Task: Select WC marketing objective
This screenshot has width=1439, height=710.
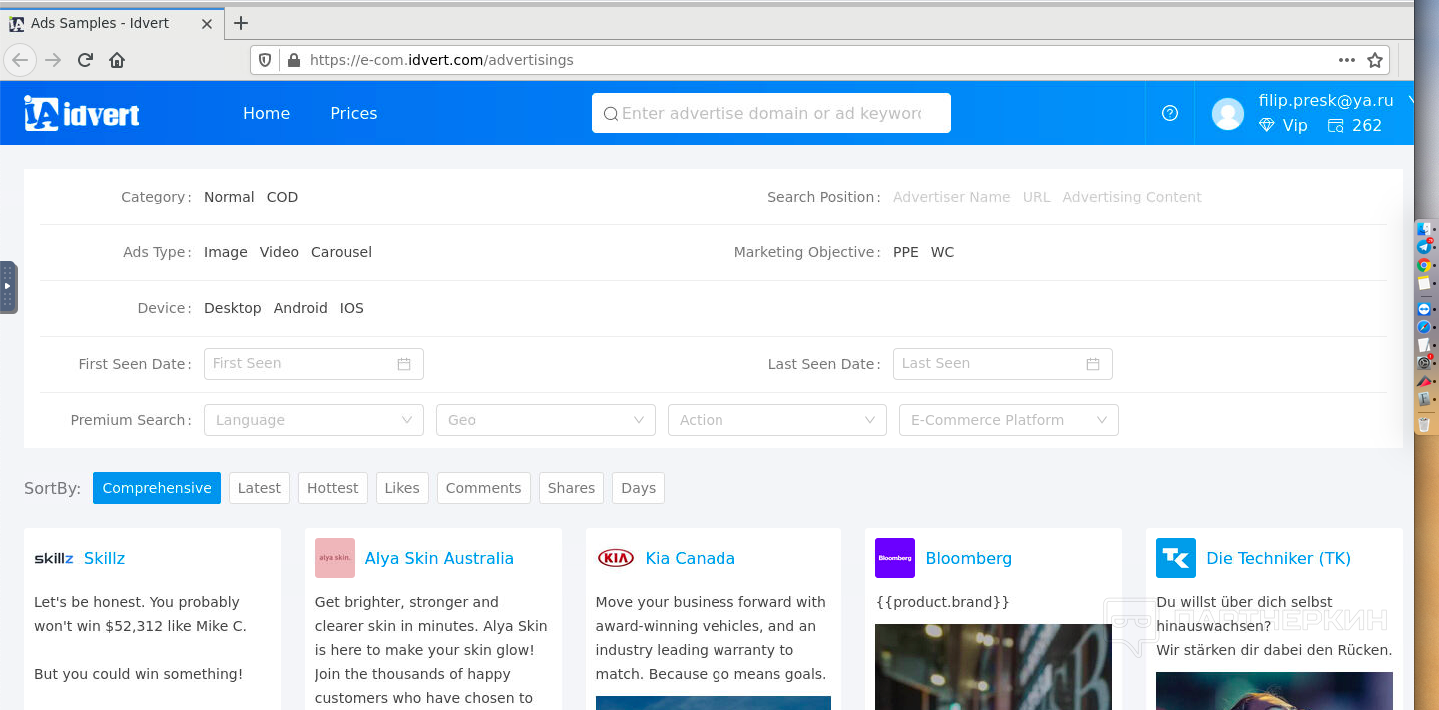Action: tap(943, 252)
